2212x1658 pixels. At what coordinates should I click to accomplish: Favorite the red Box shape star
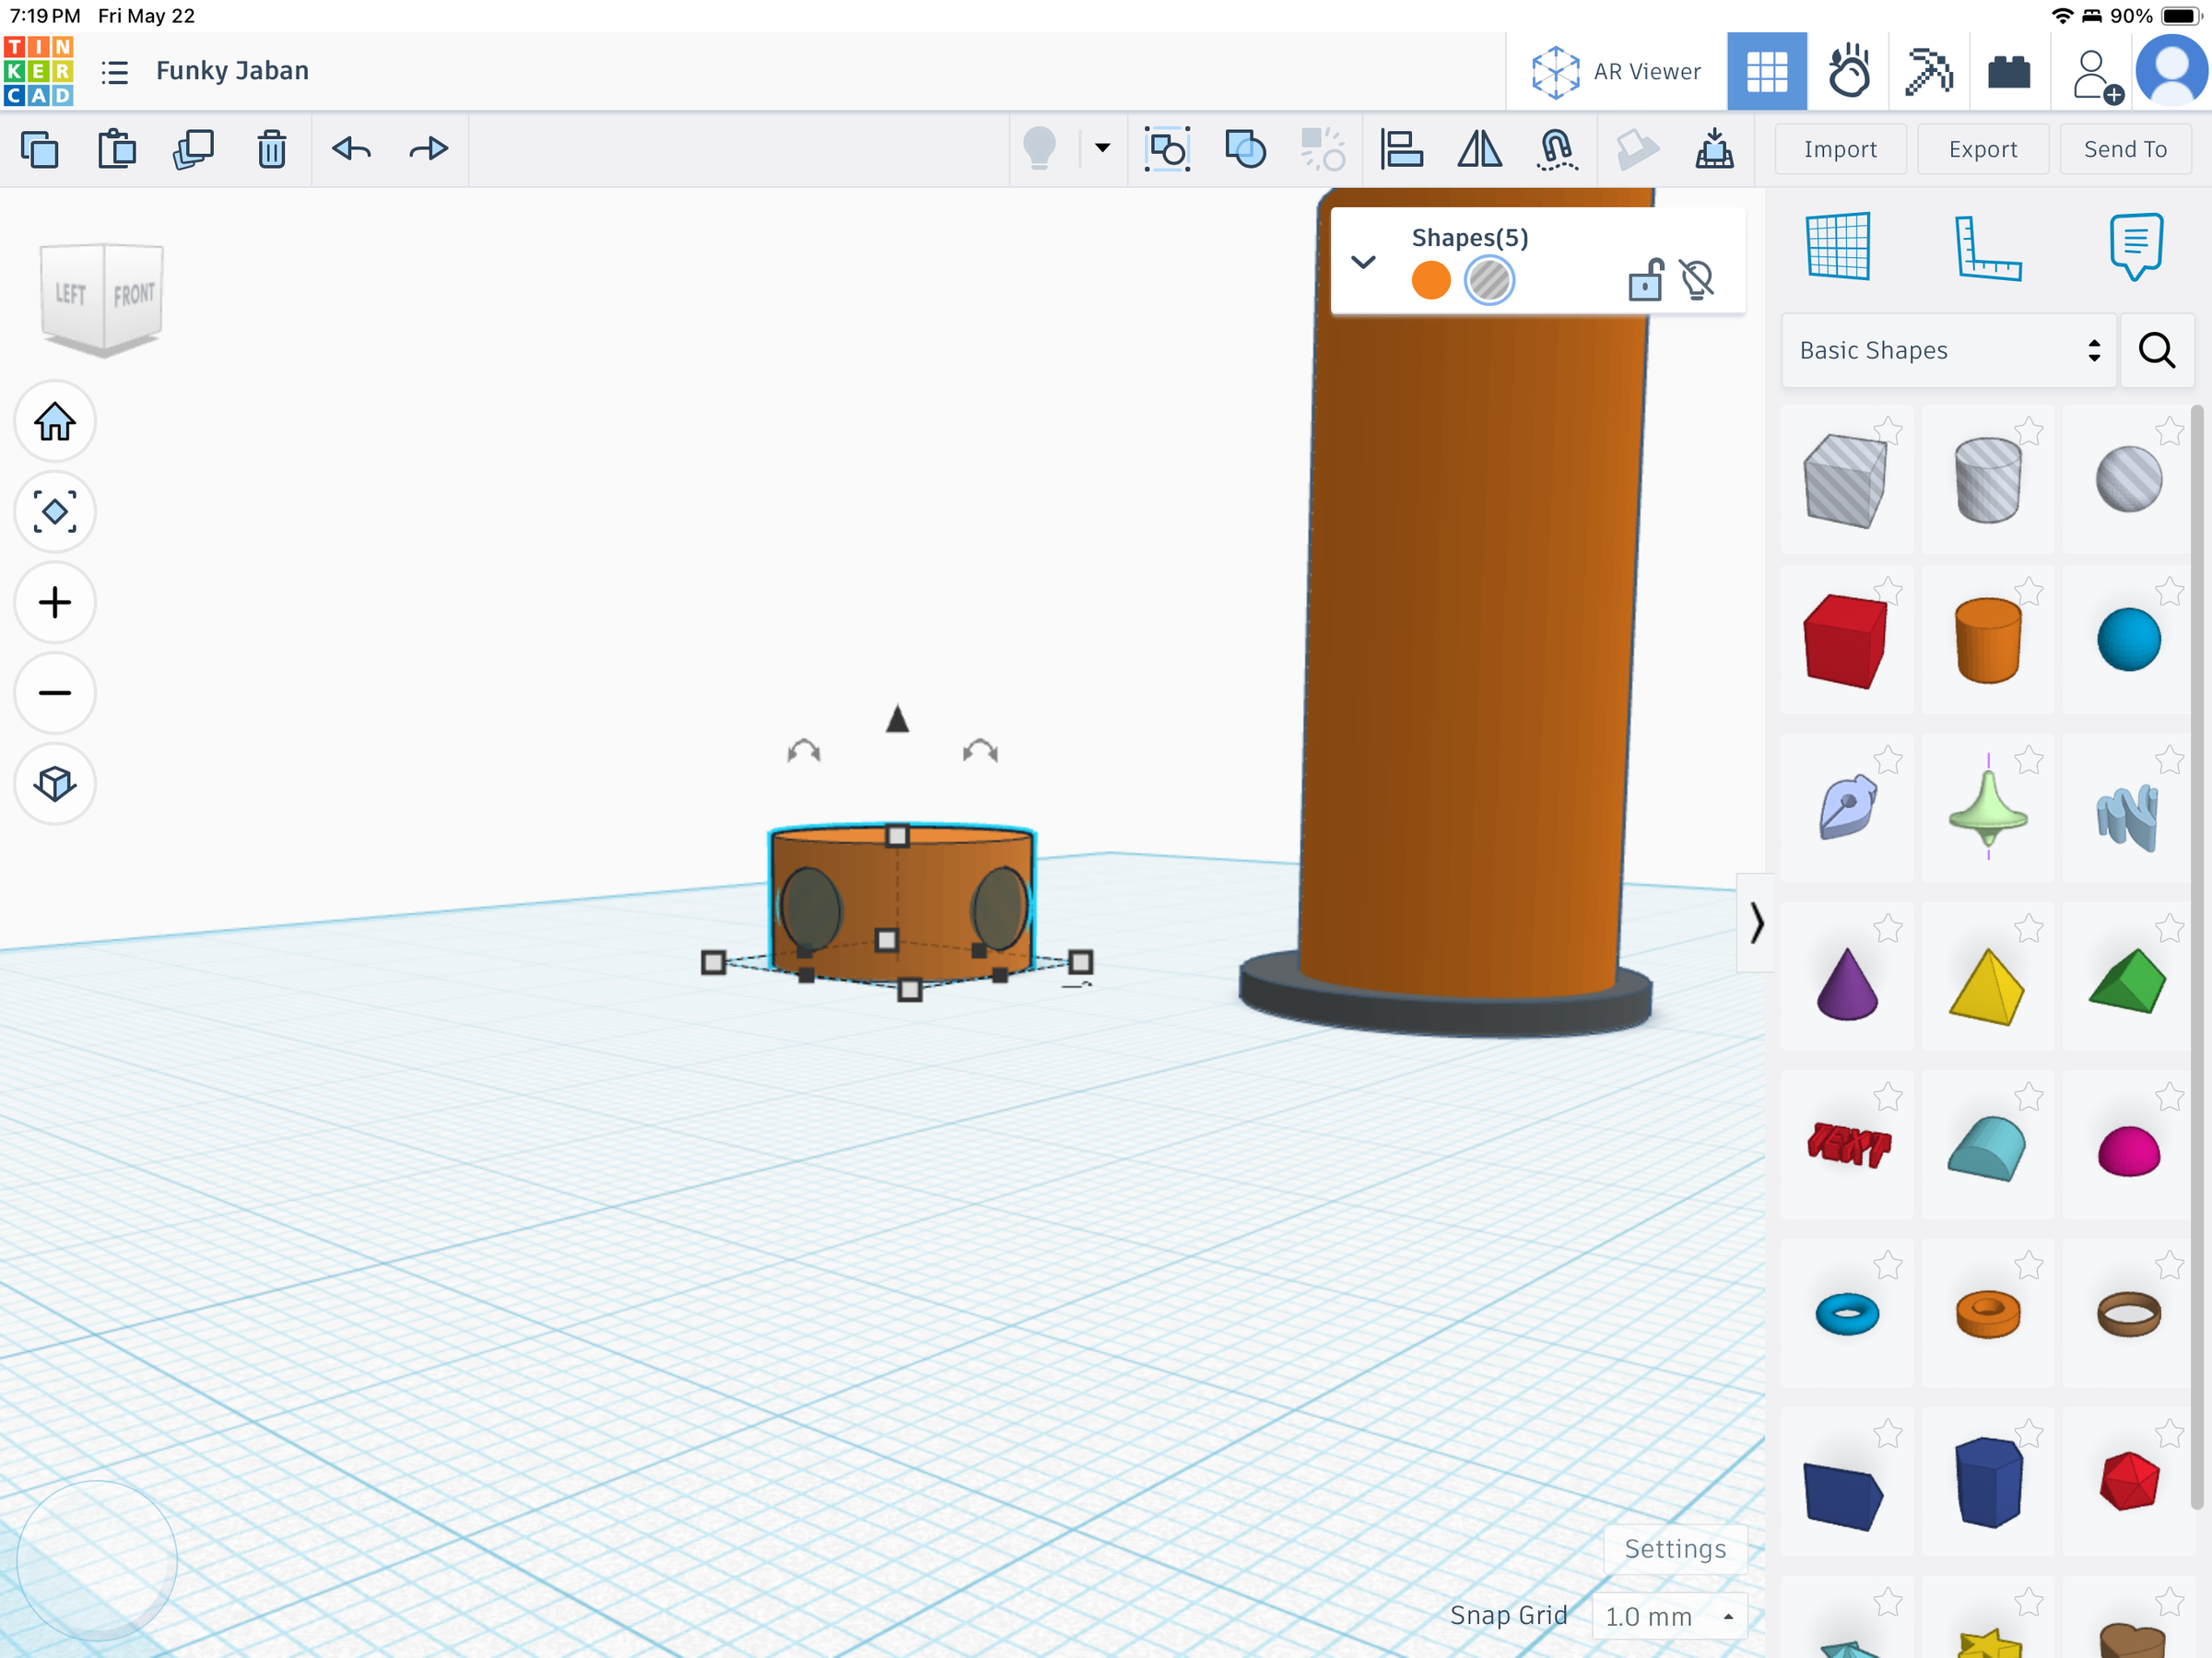(x=1888, y=591)
